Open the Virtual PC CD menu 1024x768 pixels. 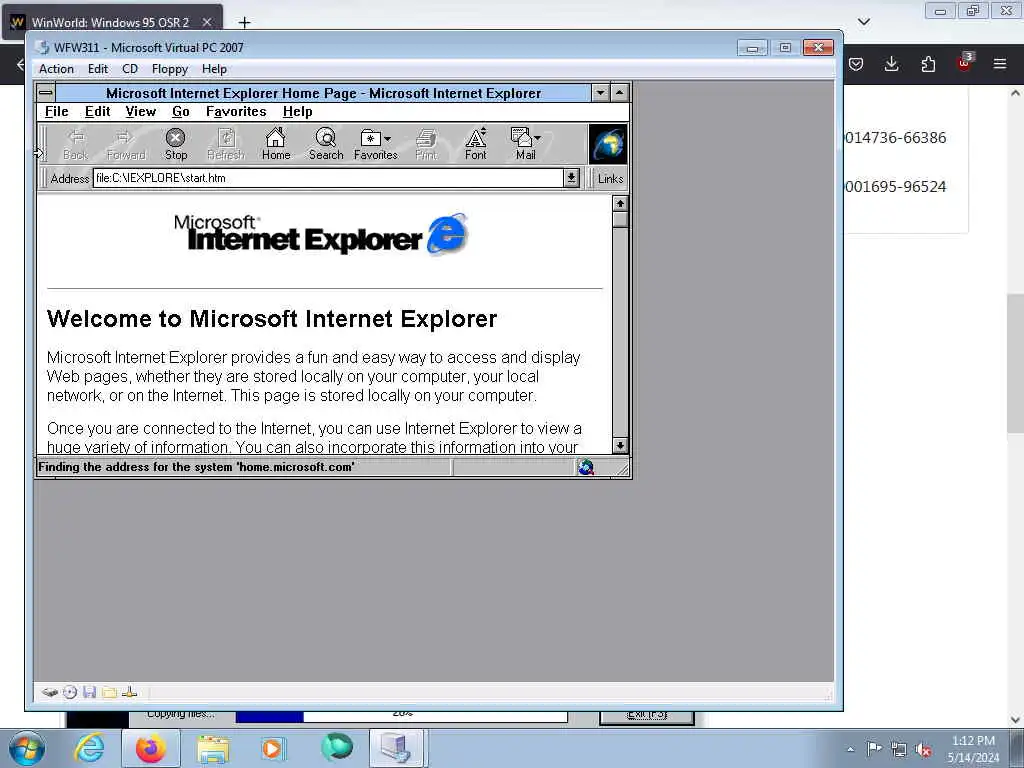pos(130,69)
